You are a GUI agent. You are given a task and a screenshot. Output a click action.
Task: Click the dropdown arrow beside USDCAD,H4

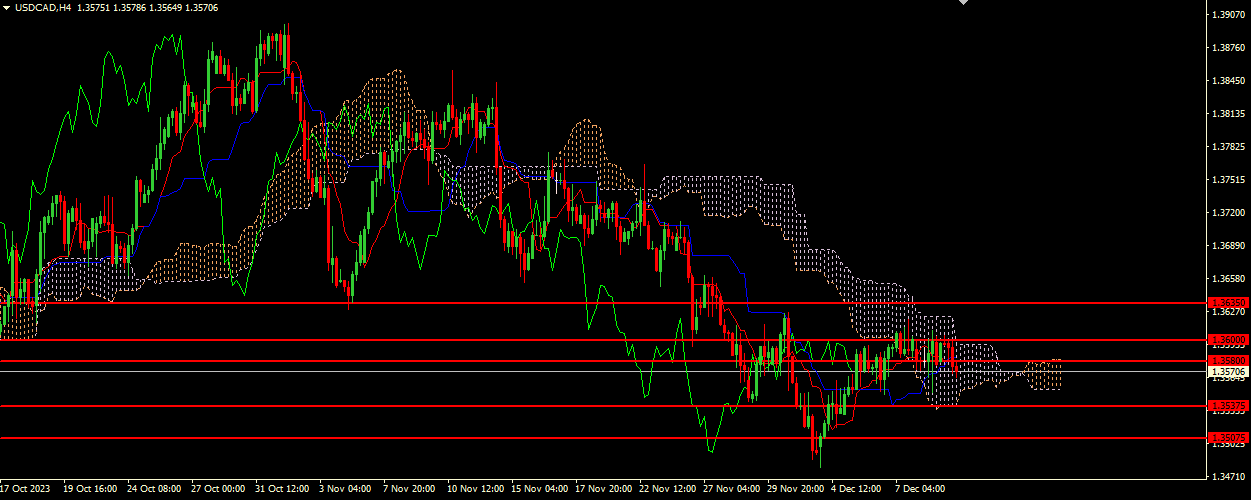[6, 7]
